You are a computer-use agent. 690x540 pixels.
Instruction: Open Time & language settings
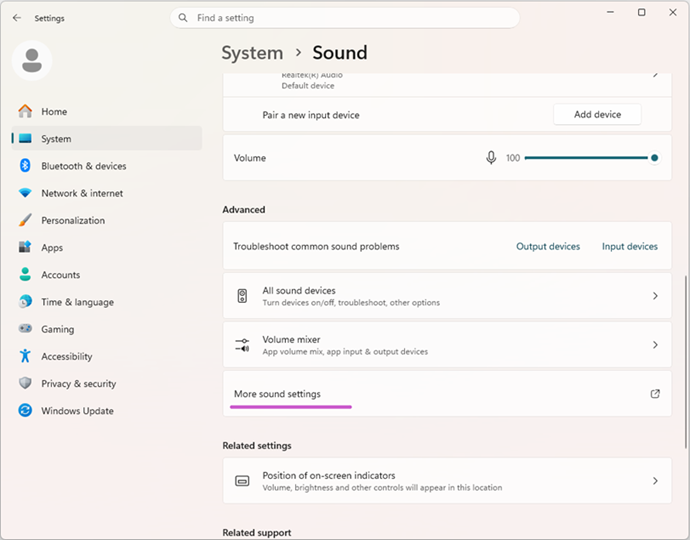[x=106, y=301]
